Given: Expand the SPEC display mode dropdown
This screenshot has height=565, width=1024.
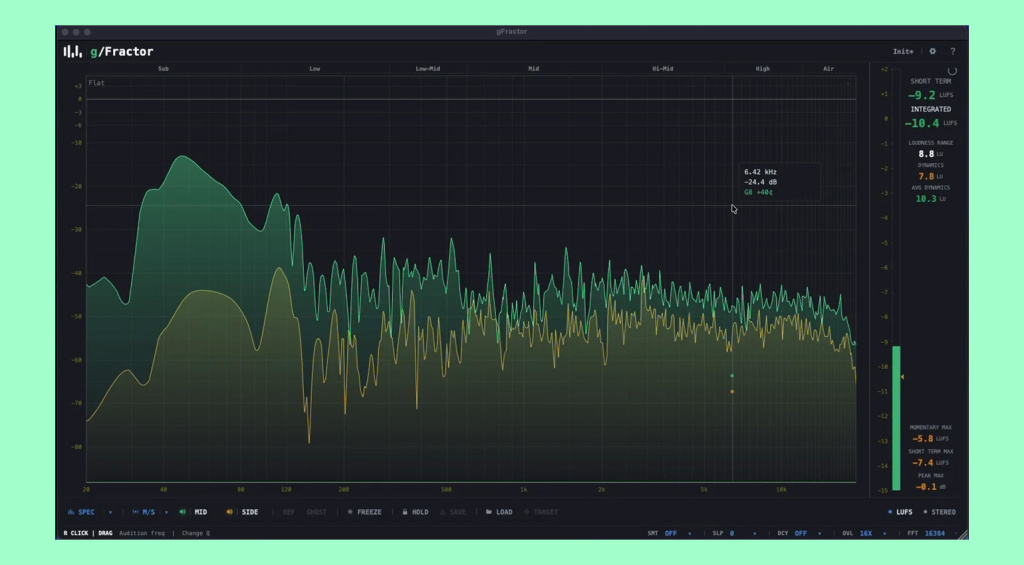Looking at the screenshot, I should (110, 513).
